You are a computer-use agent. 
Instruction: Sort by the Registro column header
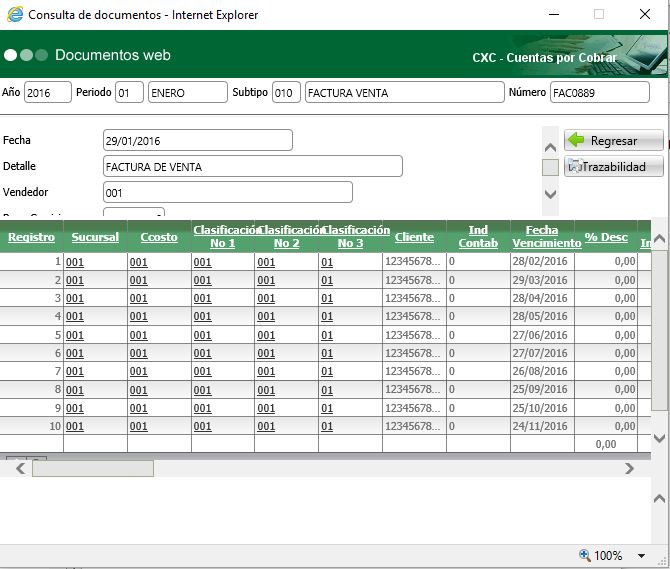(31, 237)
